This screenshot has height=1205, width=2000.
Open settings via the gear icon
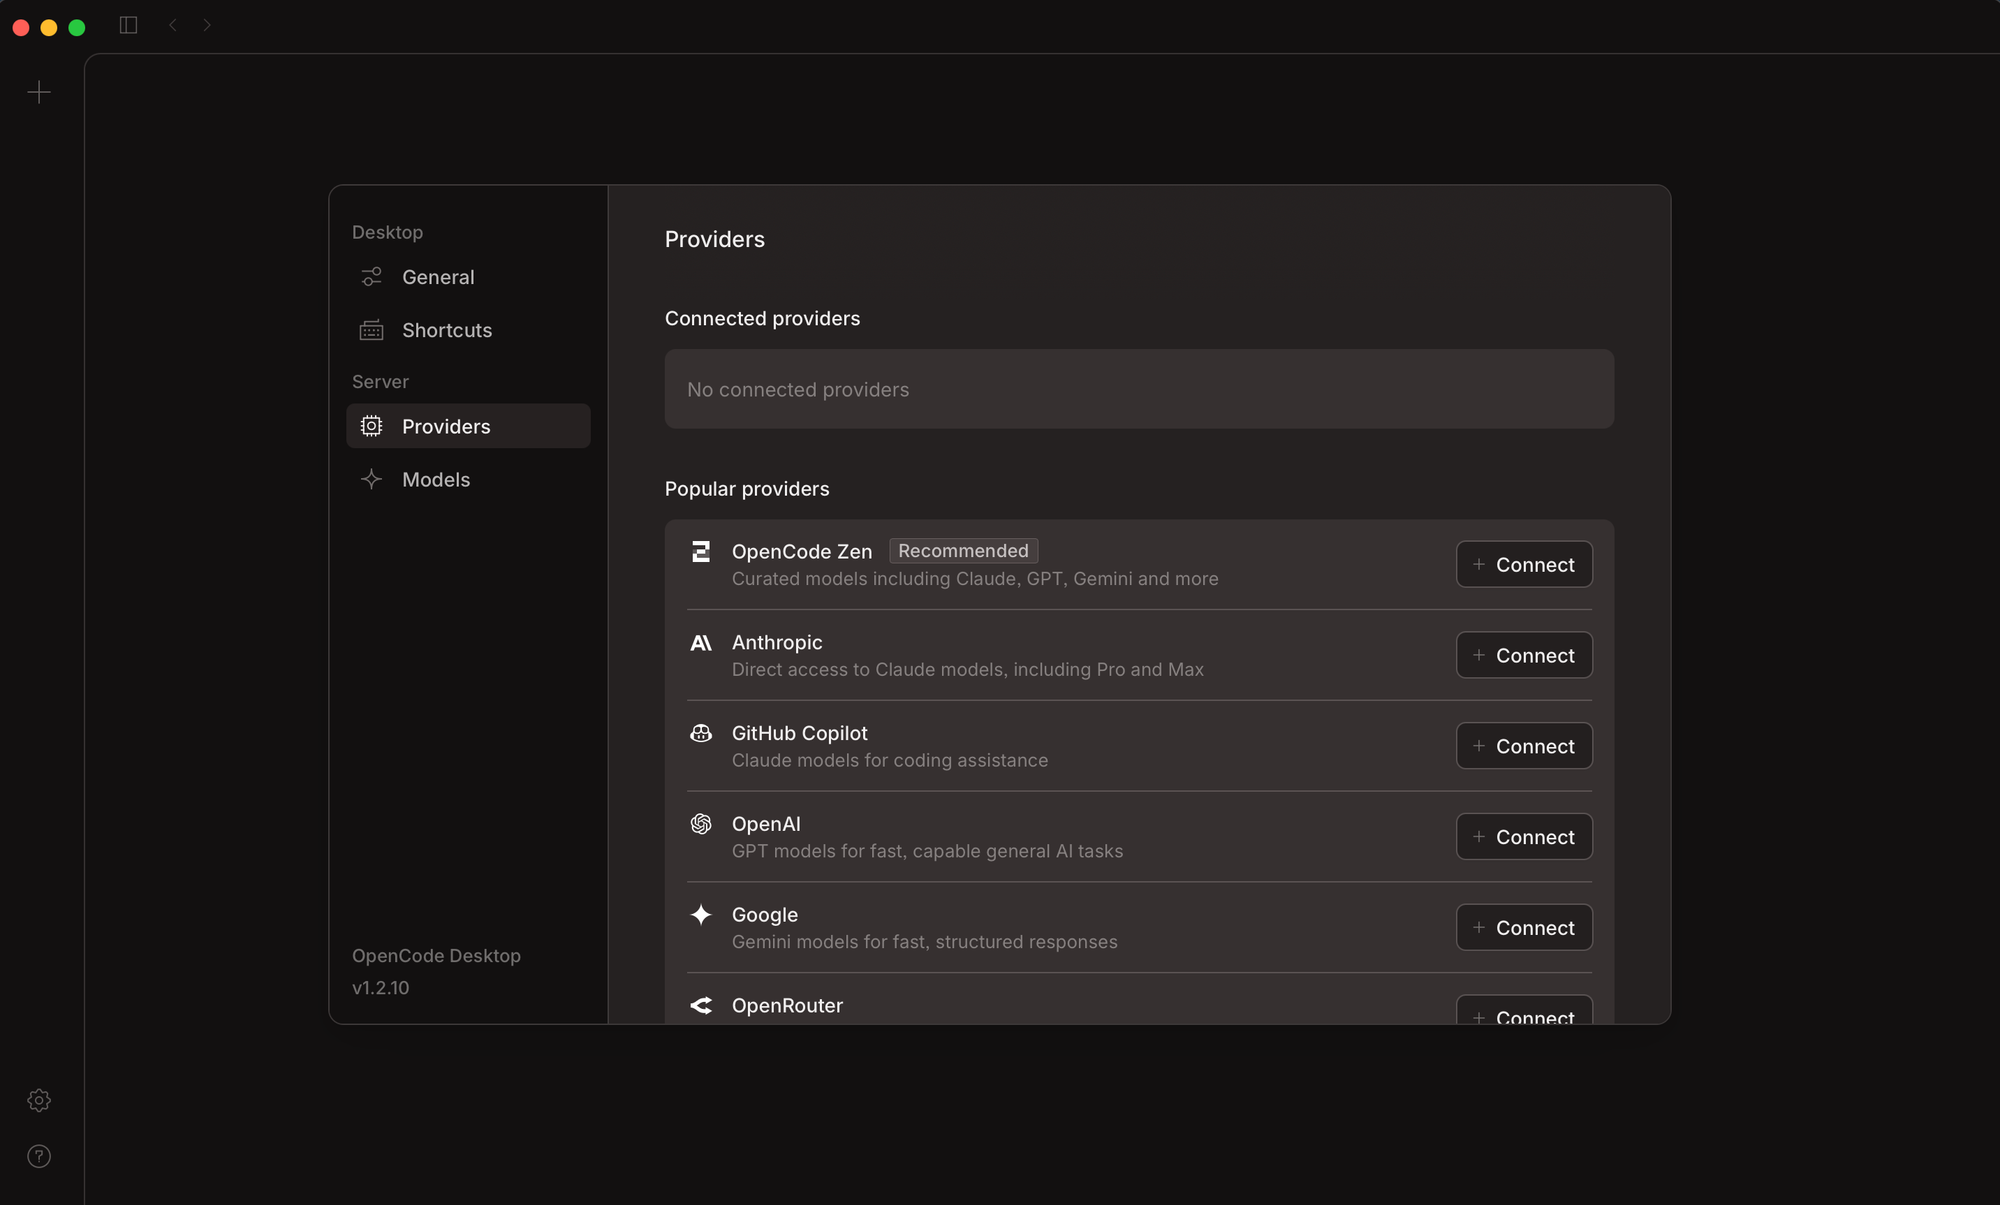coord(39,1100)
